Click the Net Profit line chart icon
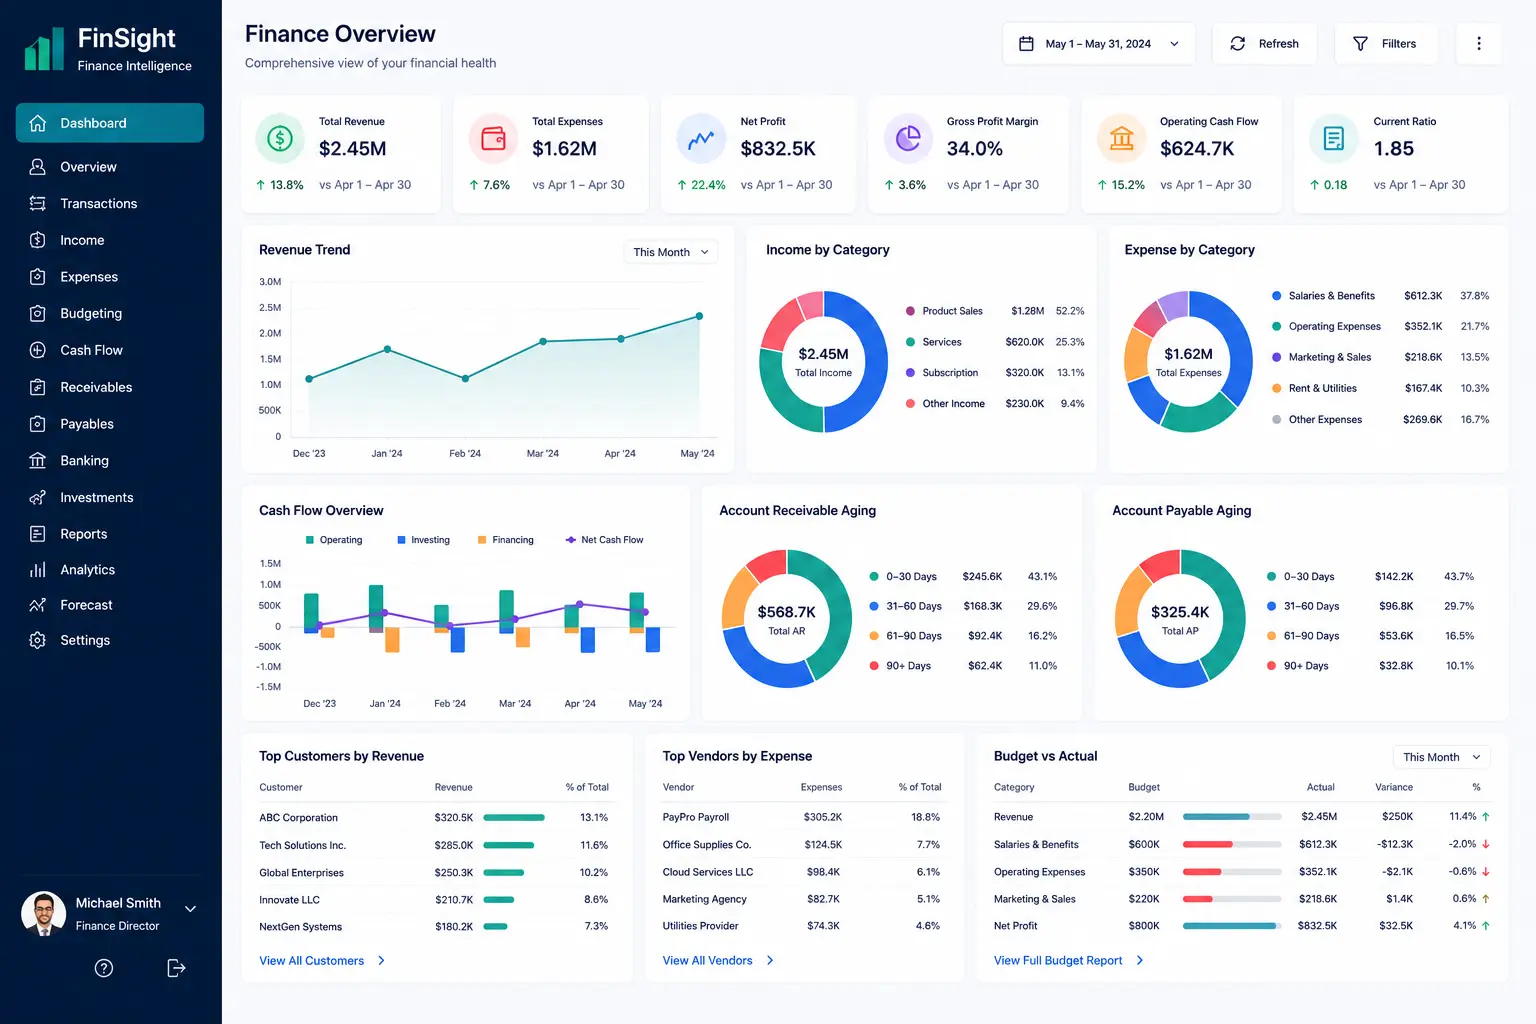 click(x=701, y=138)
